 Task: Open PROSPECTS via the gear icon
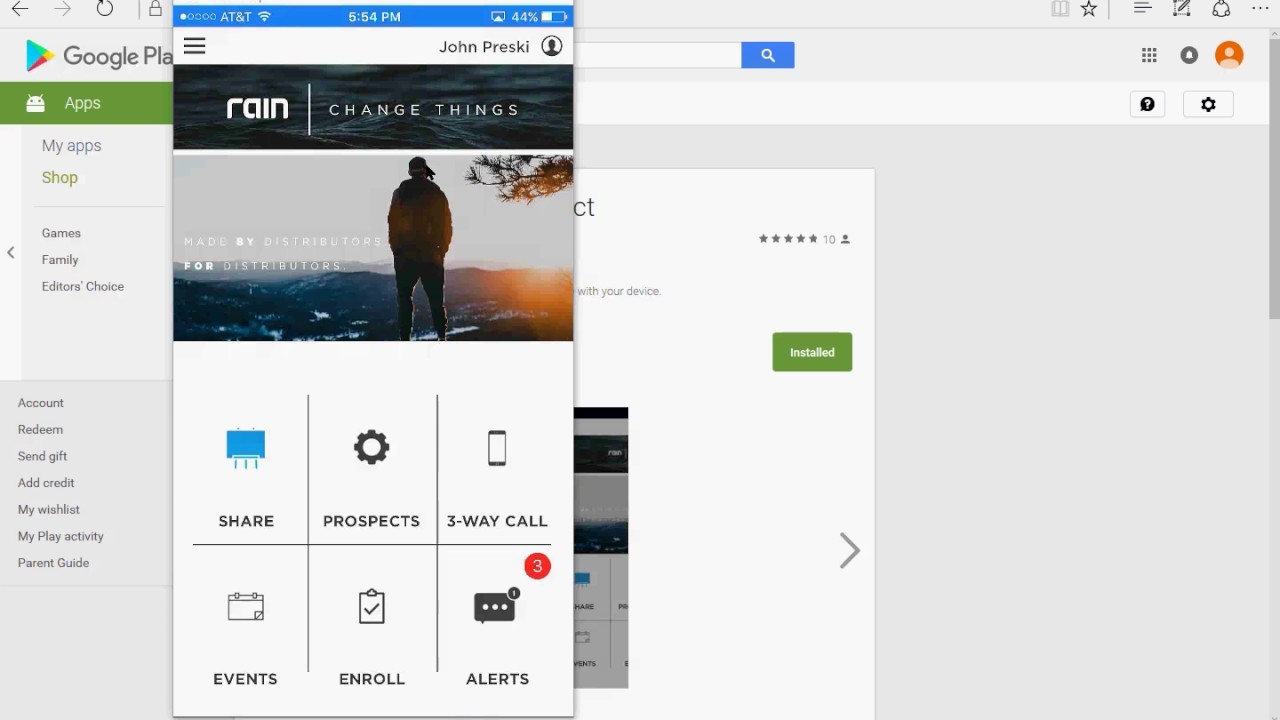point(371,447)
